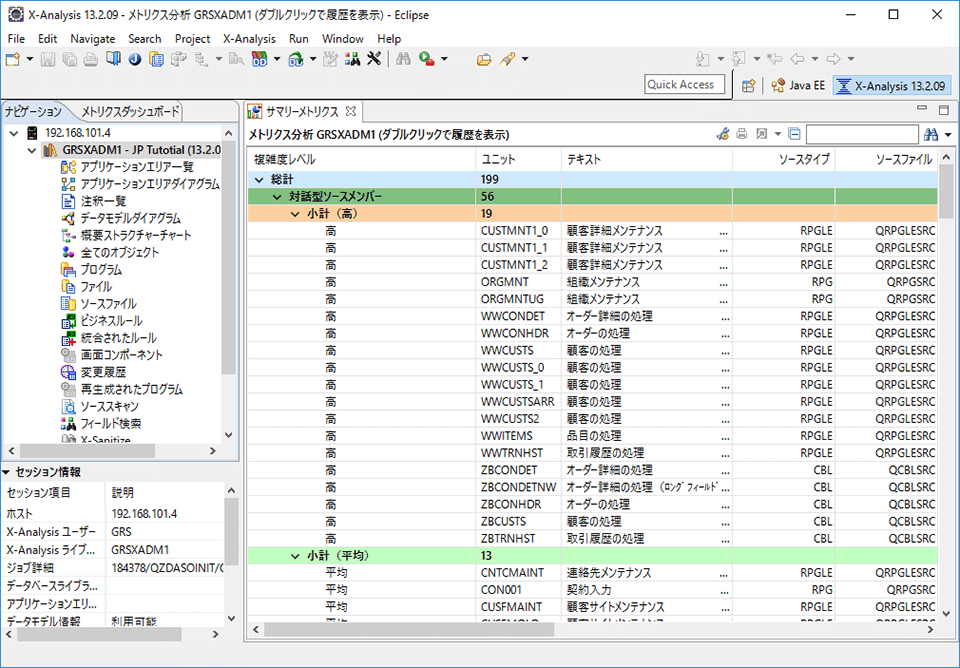Click the crossed wrench tools icon
The width and height of the screenshot is (960, 668).
pyautogui.click(x=374, y=59)
